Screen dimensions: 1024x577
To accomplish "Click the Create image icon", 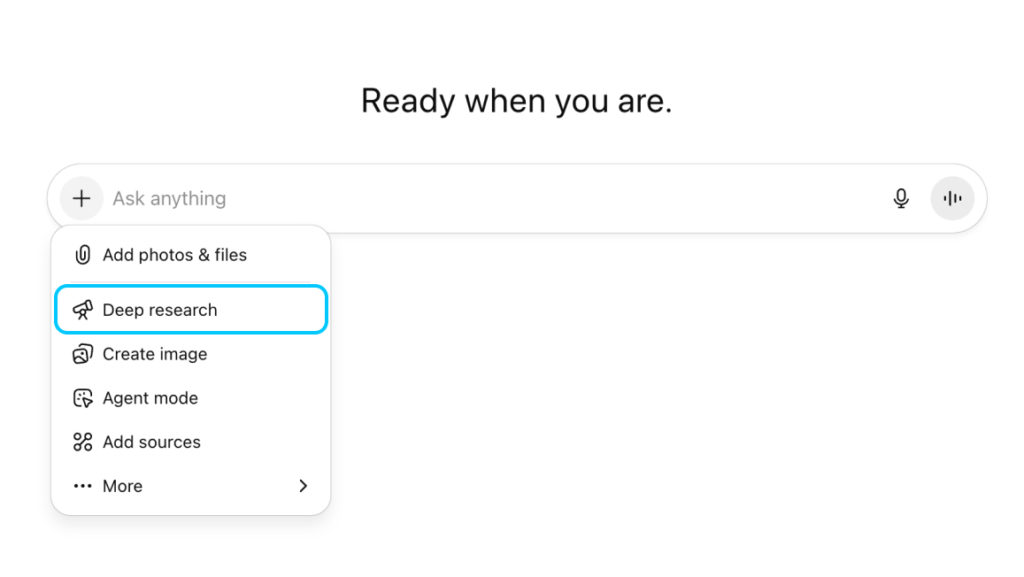I will (84, 354).
